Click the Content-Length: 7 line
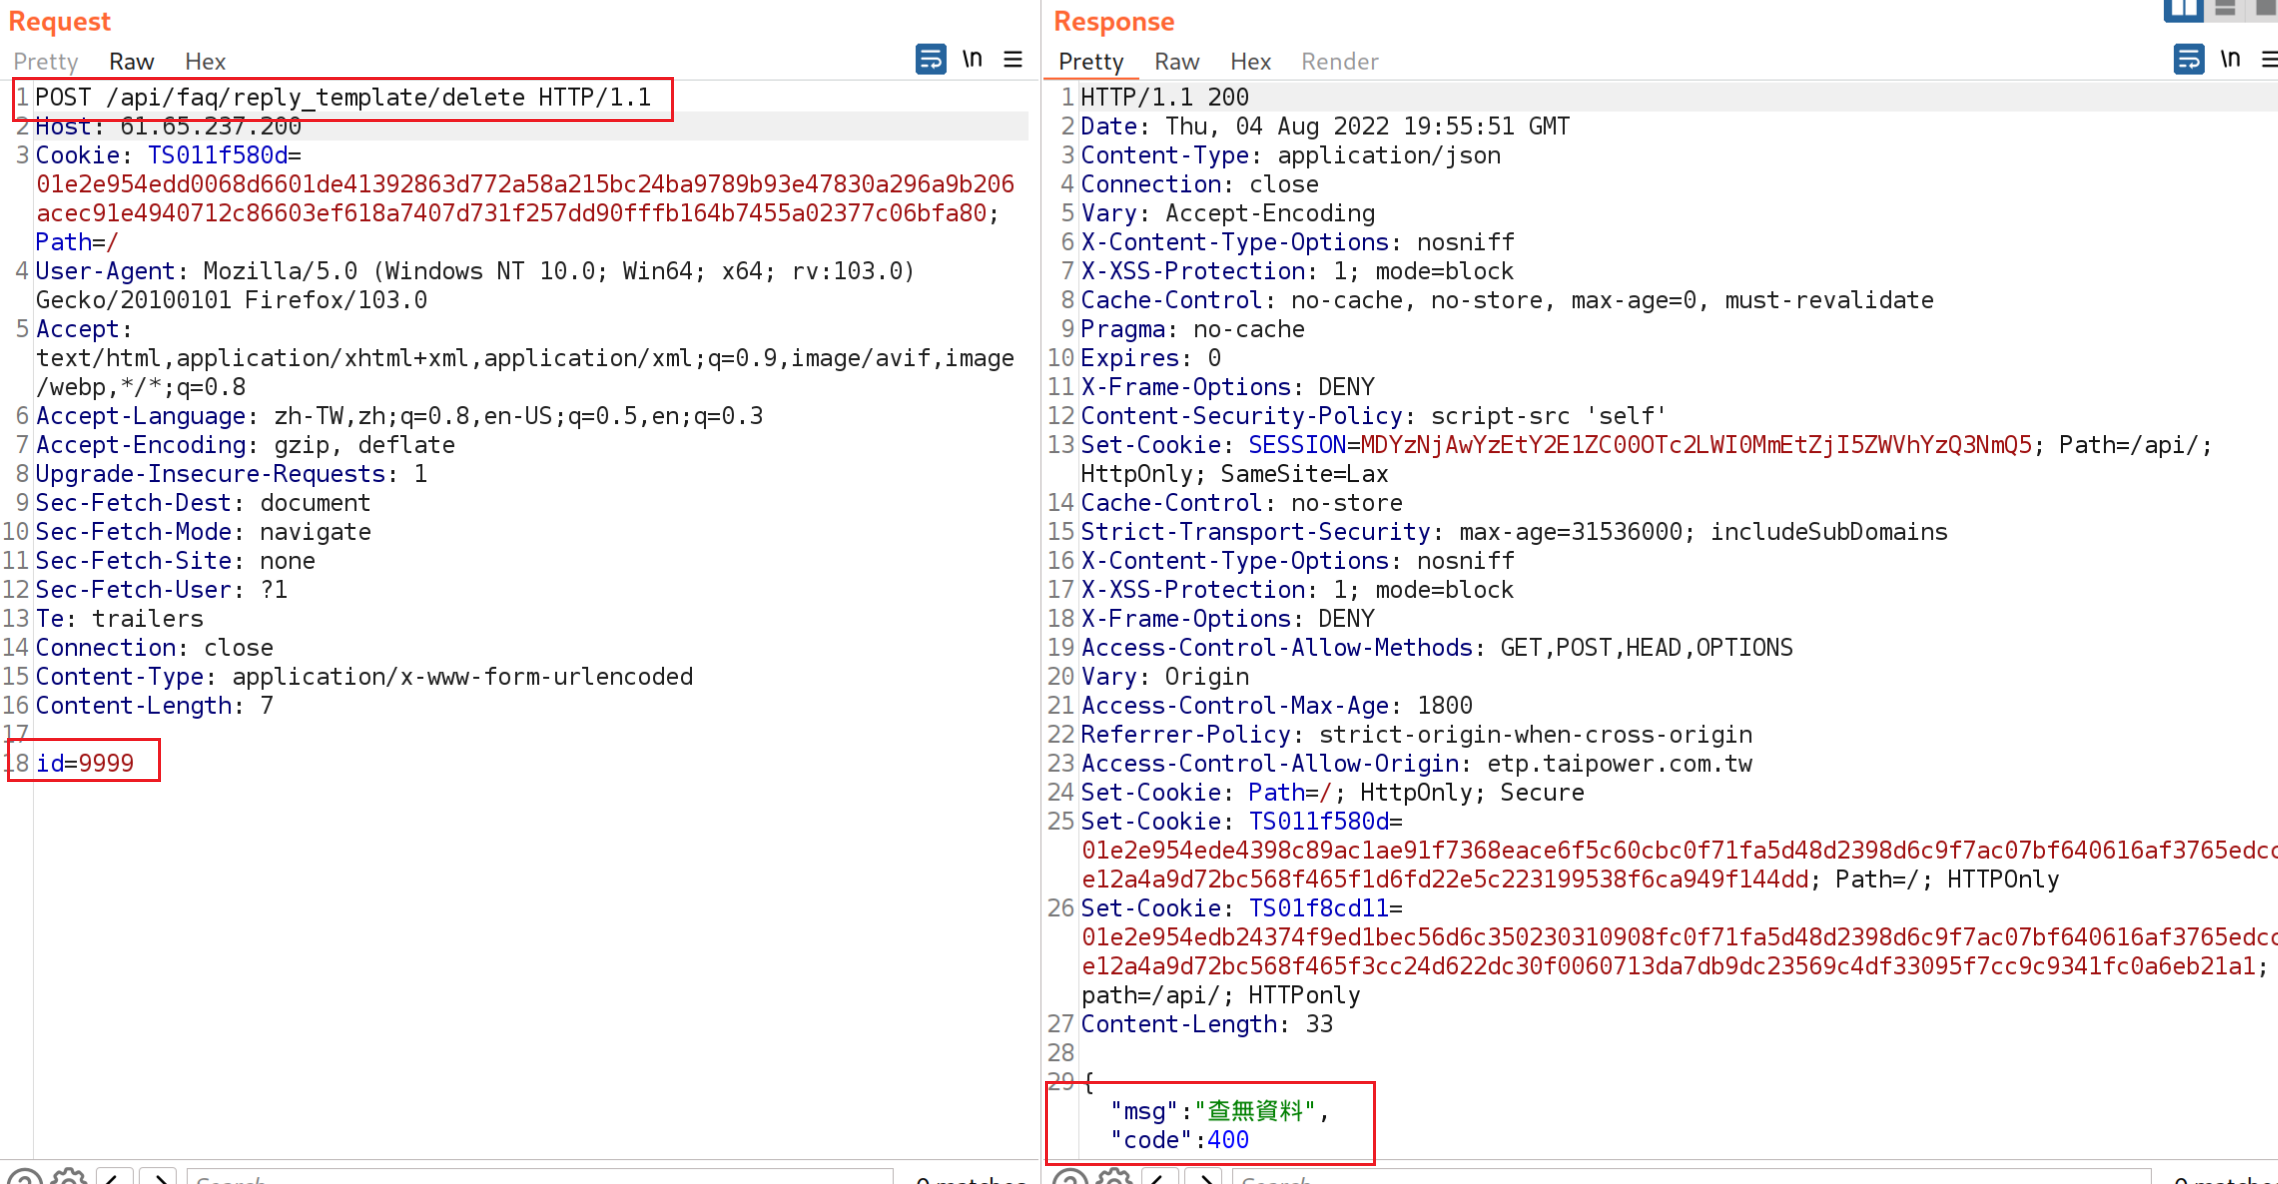The image size is (2278, 1184). [x=154, y=706]
